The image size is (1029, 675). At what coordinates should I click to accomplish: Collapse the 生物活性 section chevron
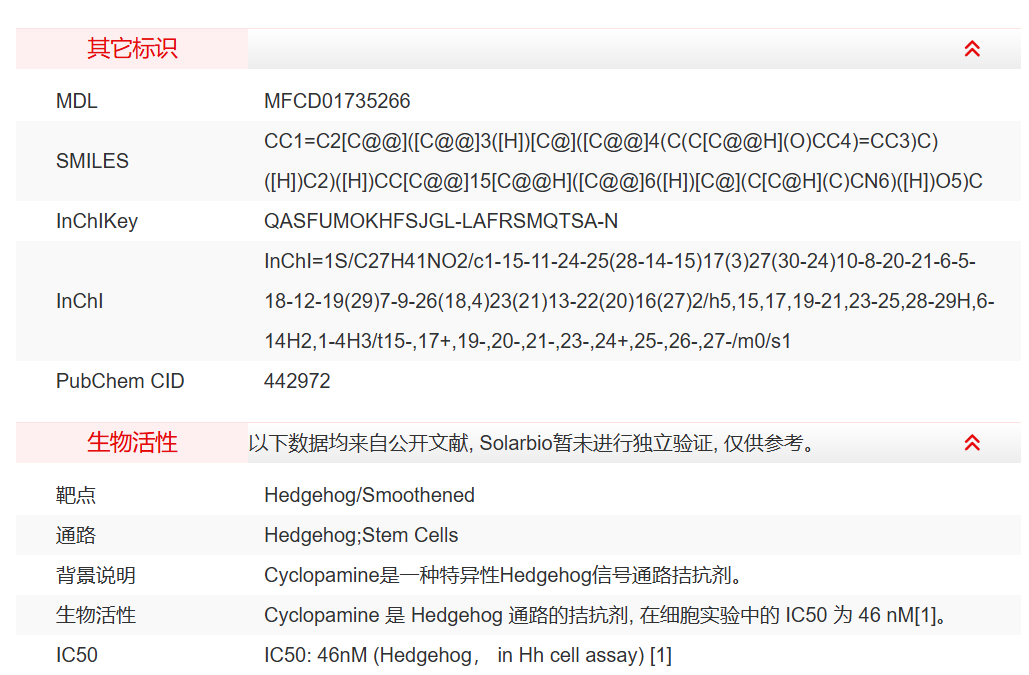point(971,443)
